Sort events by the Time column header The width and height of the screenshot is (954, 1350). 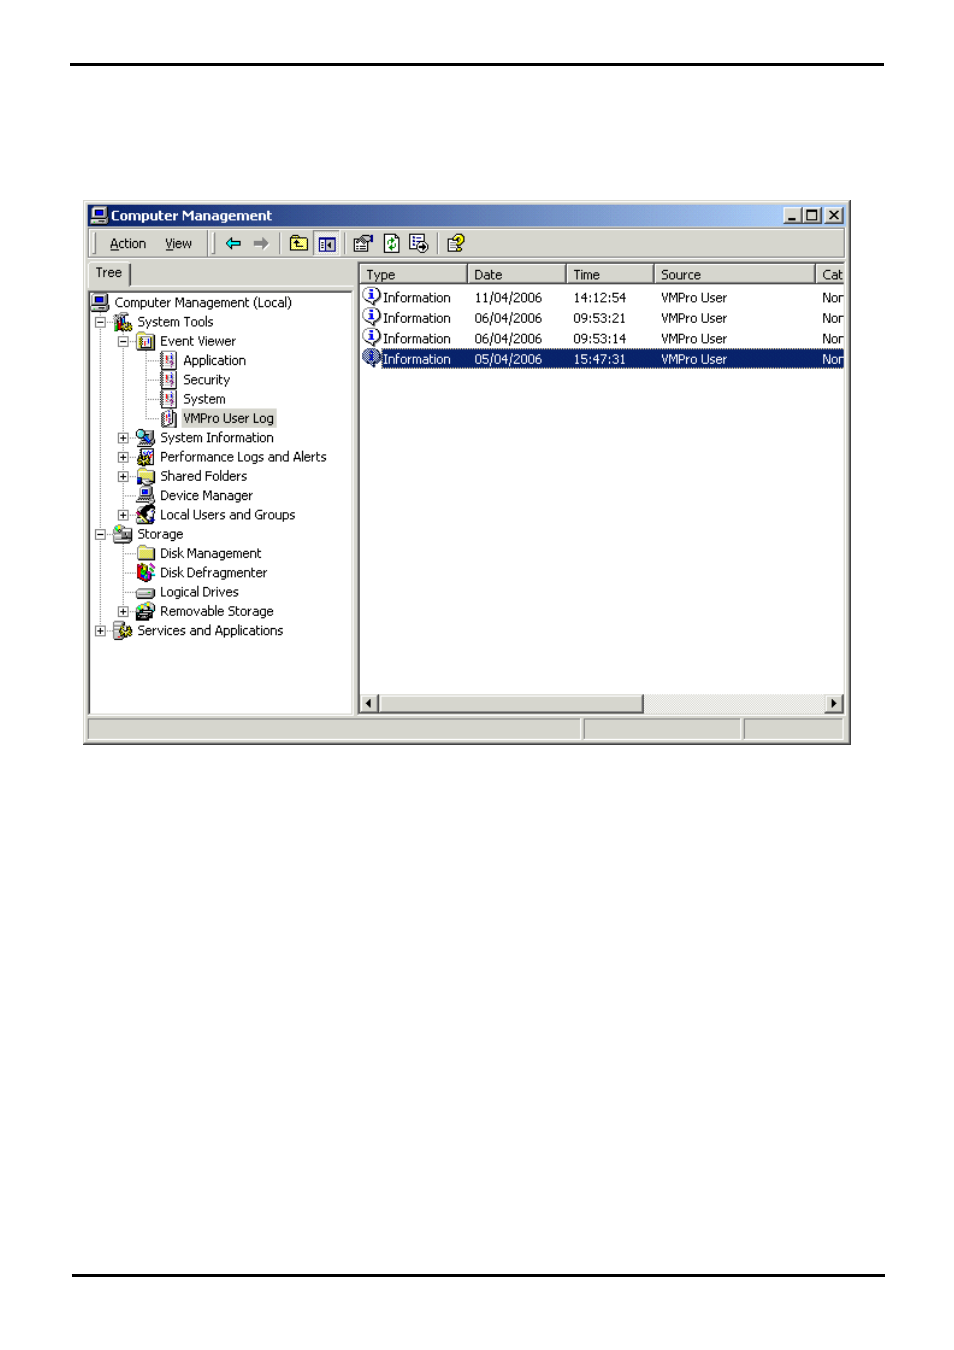click(x=610, y=274)
